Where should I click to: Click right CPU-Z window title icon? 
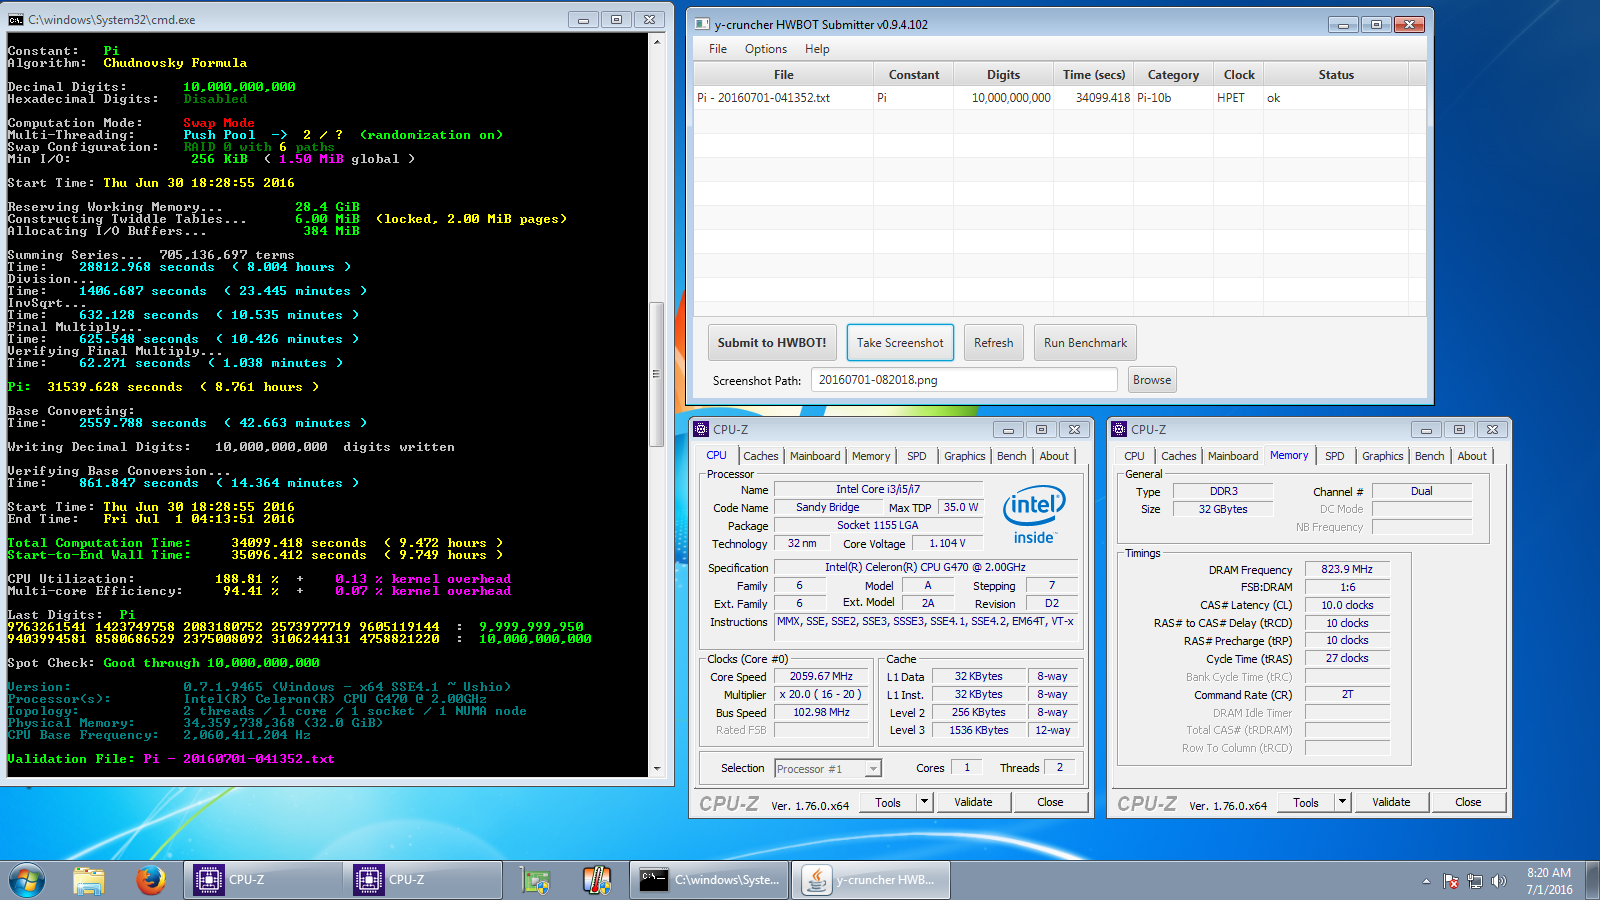pyautogui.click(x=1119, y=429)
